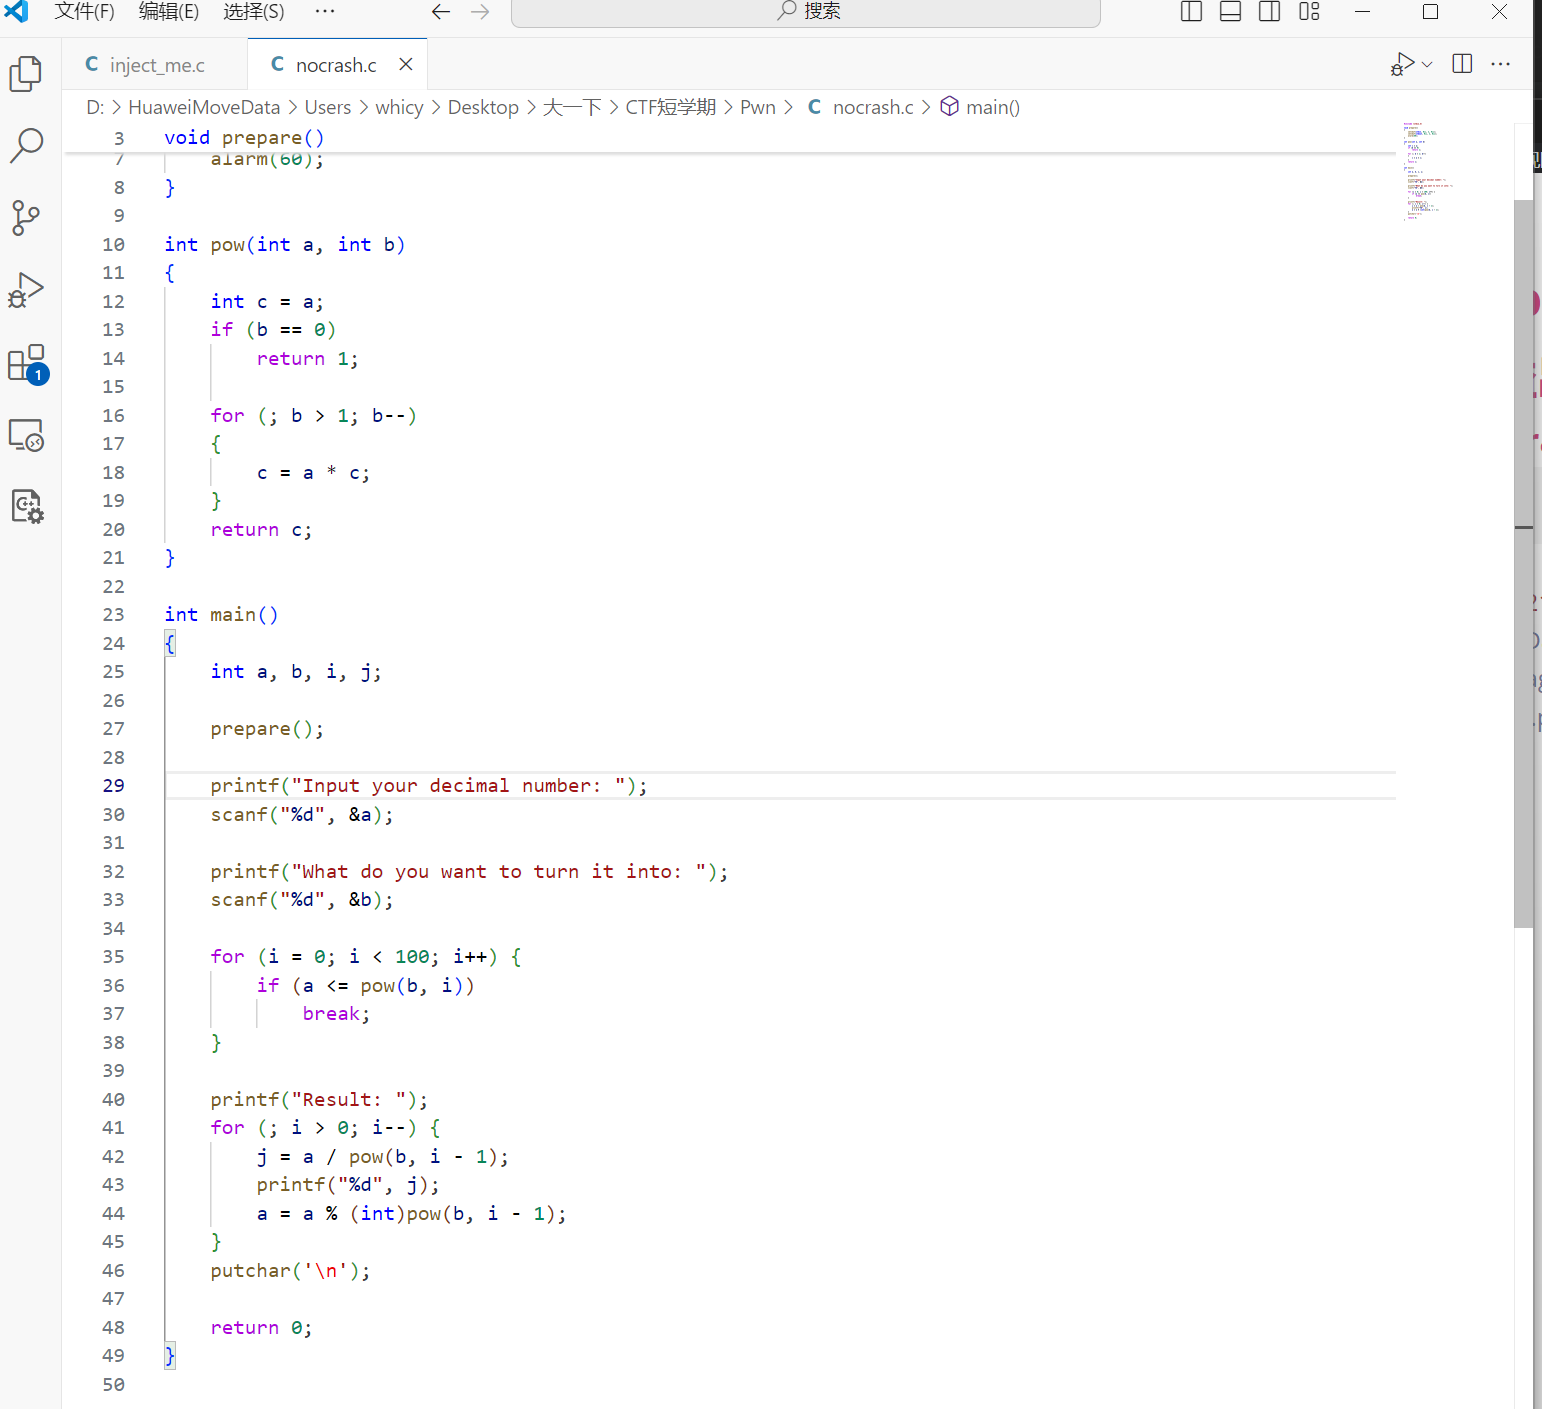This screenshot has width=1542, height=1409.
Task: Click the vertical editor scrollbar
Action: 1524,564
